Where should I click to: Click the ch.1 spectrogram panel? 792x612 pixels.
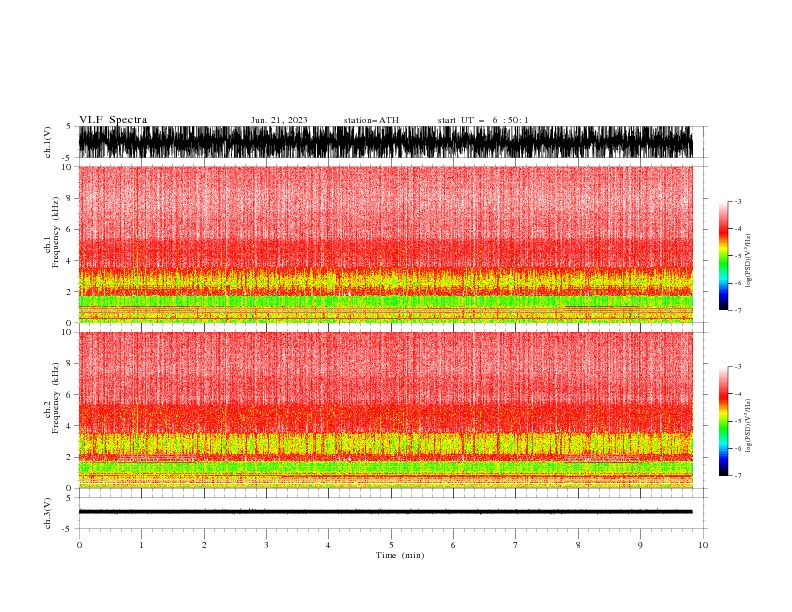385,244
